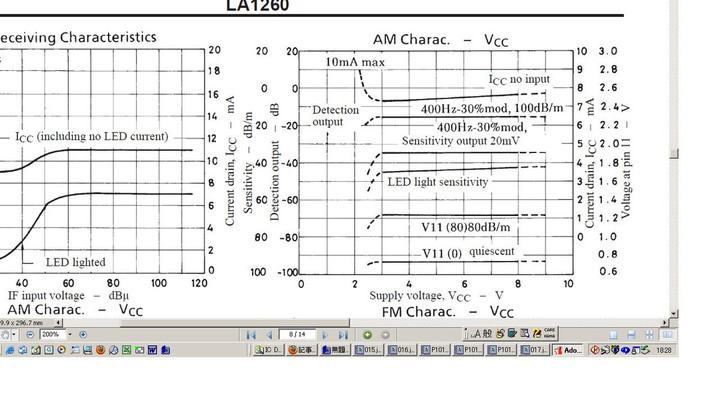Select the single page layout icon
This screenshot has height=405, width=720.
pos(614,333)
